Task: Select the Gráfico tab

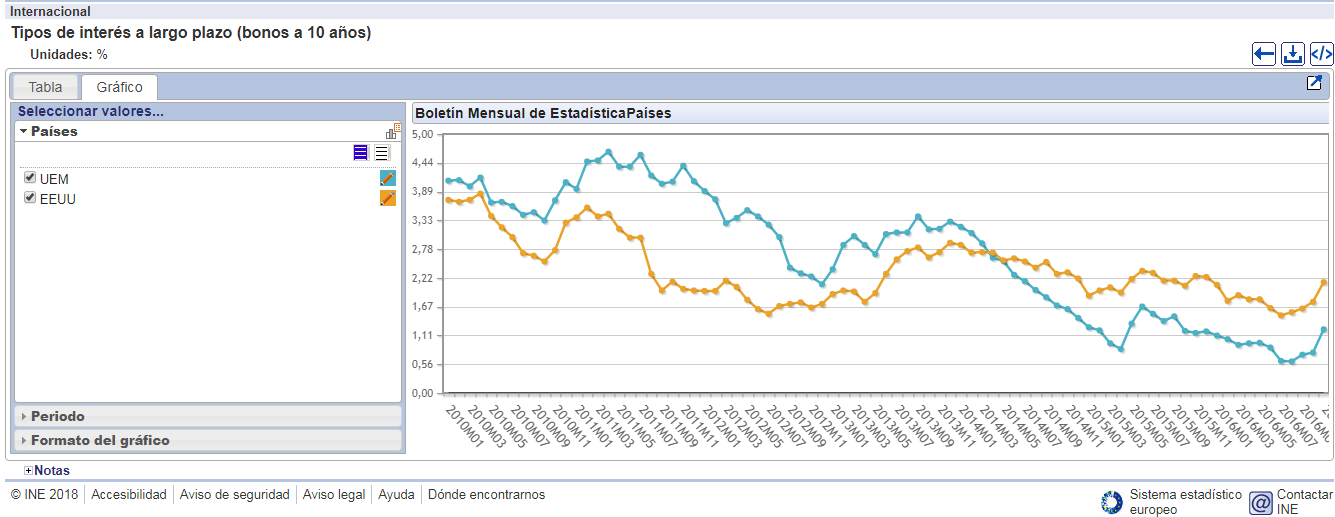Action: pyautogui.click(x=119, y=87)
